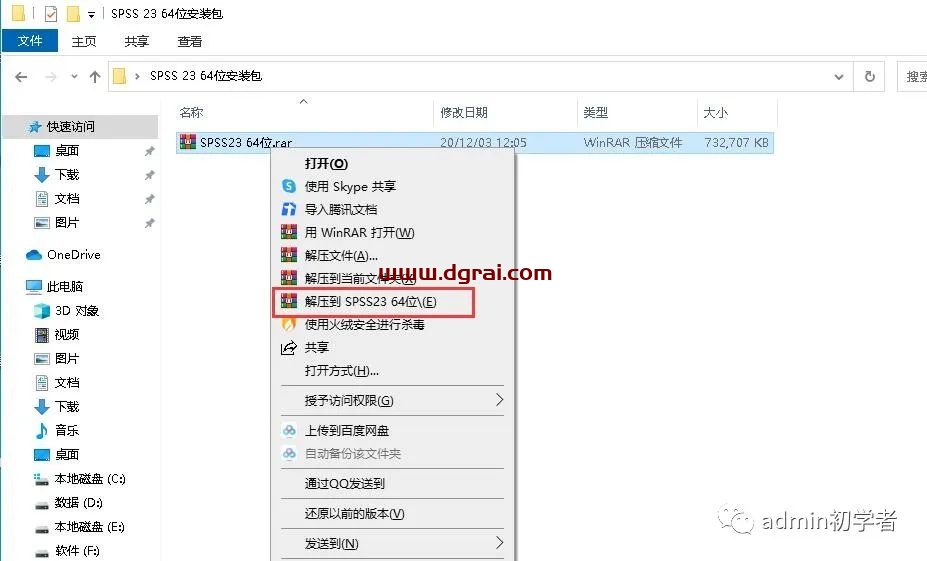Viewport: 927px width, 561px height.
Task: Click the refresh button beside address bar
Action: 870,76
